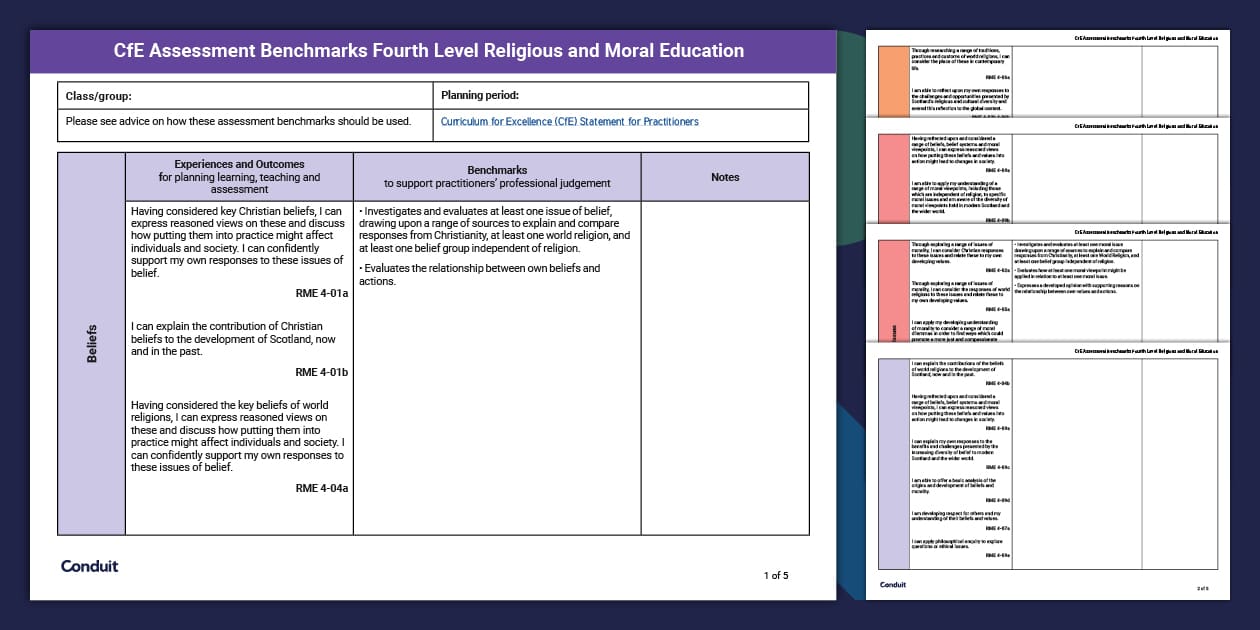The width and height of the screenshot is (1260, 630).
Task: Click the orange section color block
Action: pos(894,82)
